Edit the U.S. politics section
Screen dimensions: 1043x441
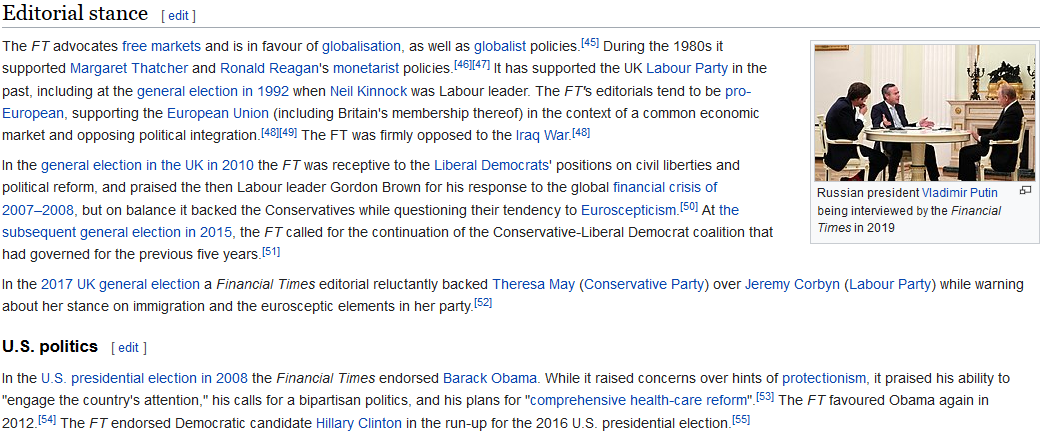point(128,347)
